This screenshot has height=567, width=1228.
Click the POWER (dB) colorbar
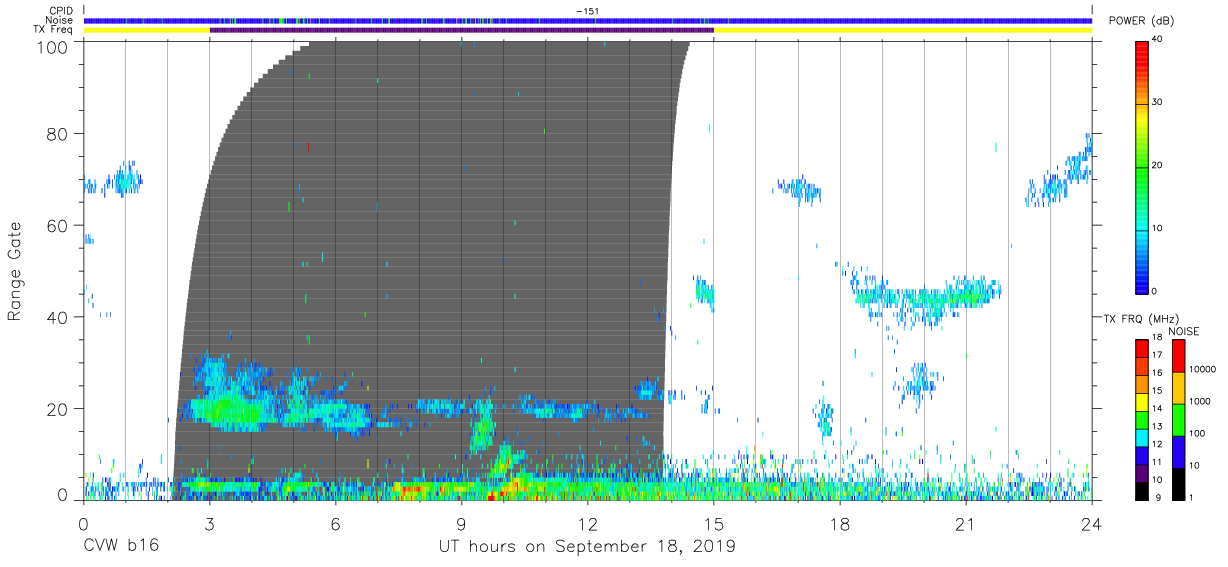(x=1142, y=166)
